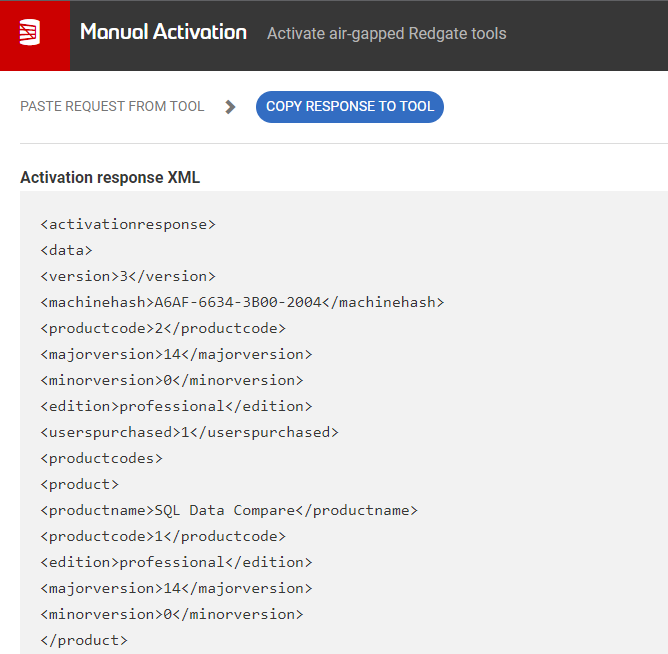
Task: Click the productname SQL Data Compare line
Action: pos(229,510)
